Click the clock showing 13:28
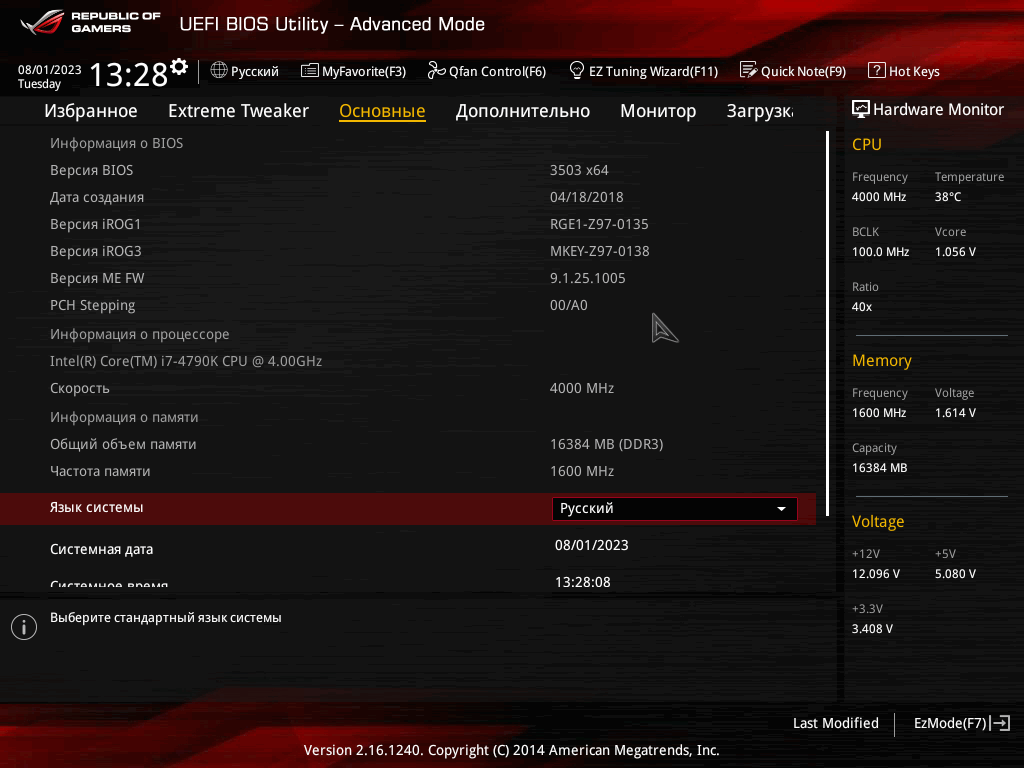 [x=129, y=74]
